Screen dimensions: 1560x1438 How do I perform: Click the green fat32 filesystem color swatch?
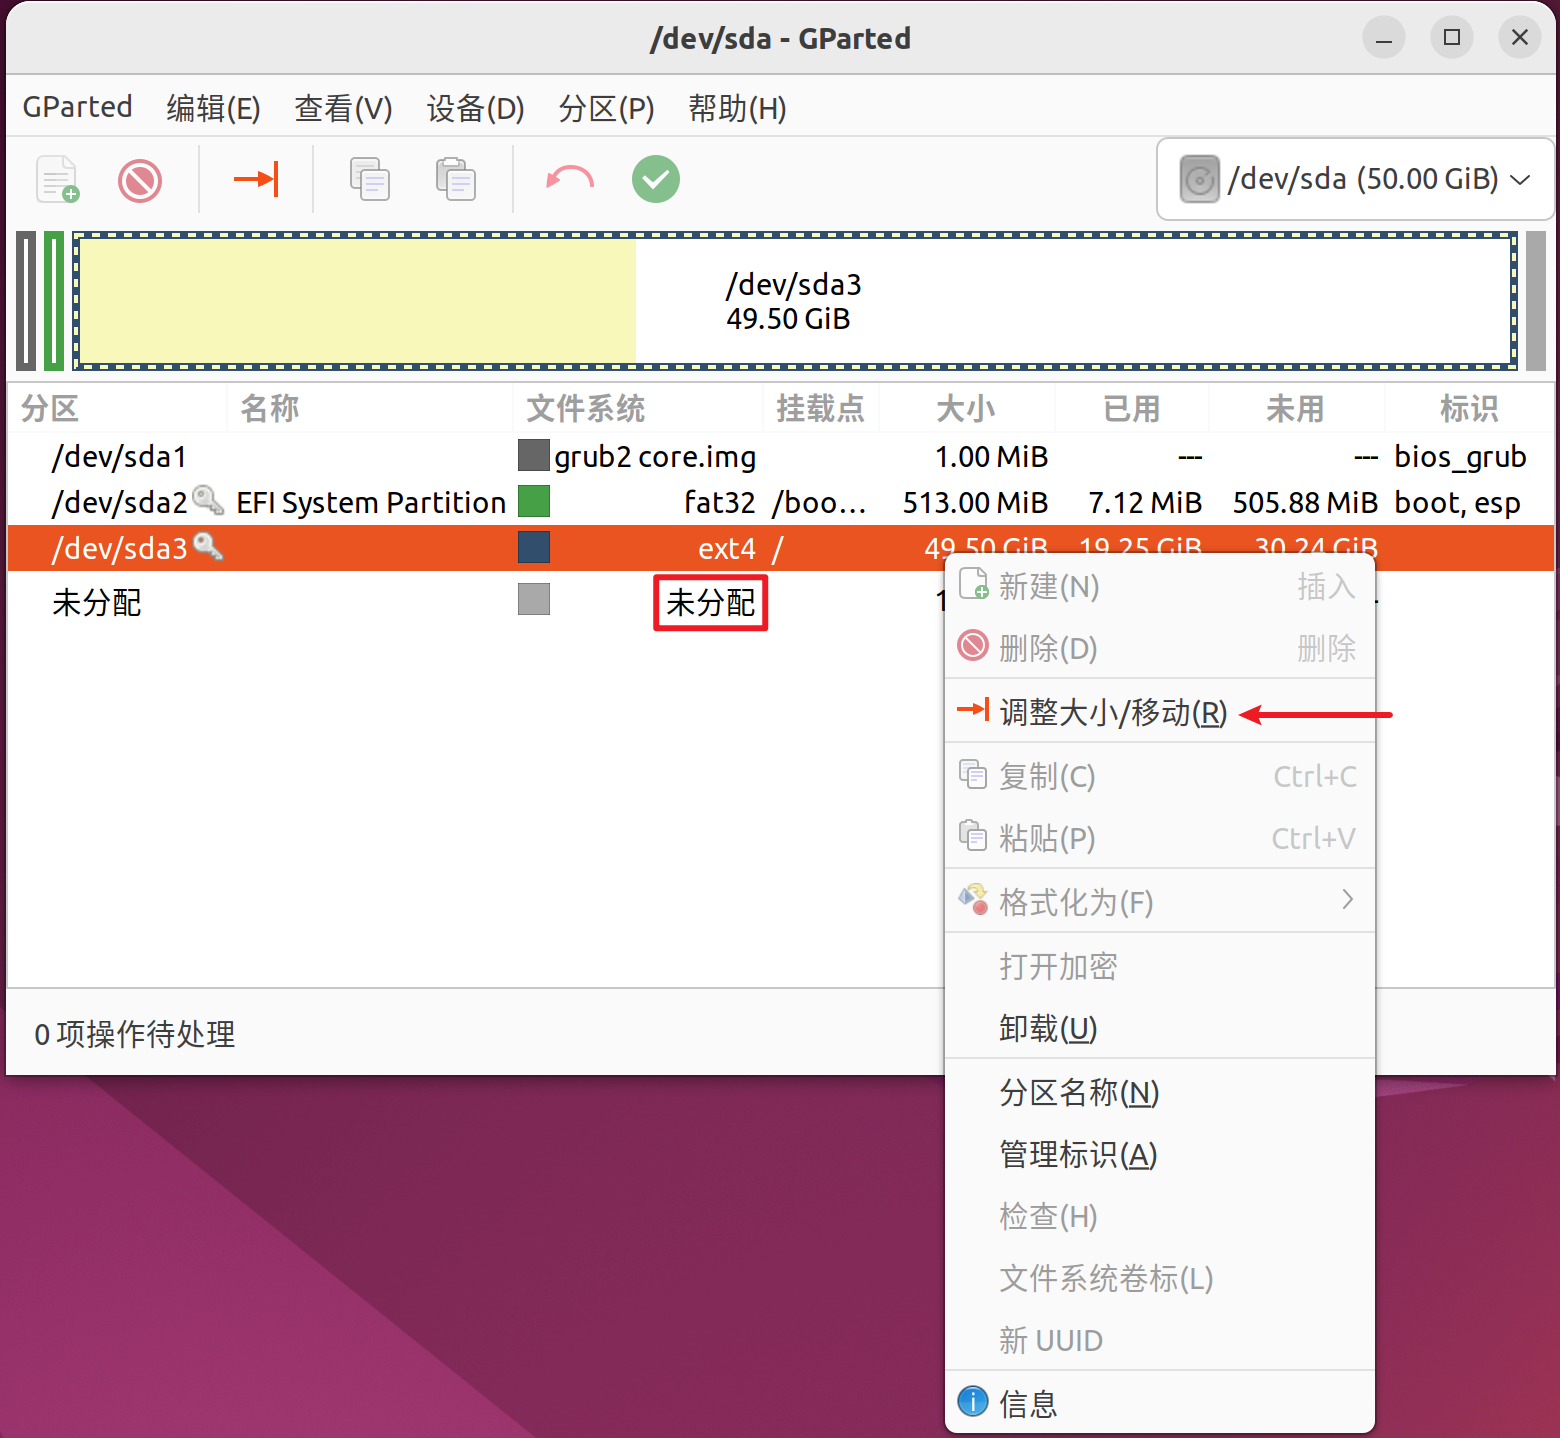534,501
